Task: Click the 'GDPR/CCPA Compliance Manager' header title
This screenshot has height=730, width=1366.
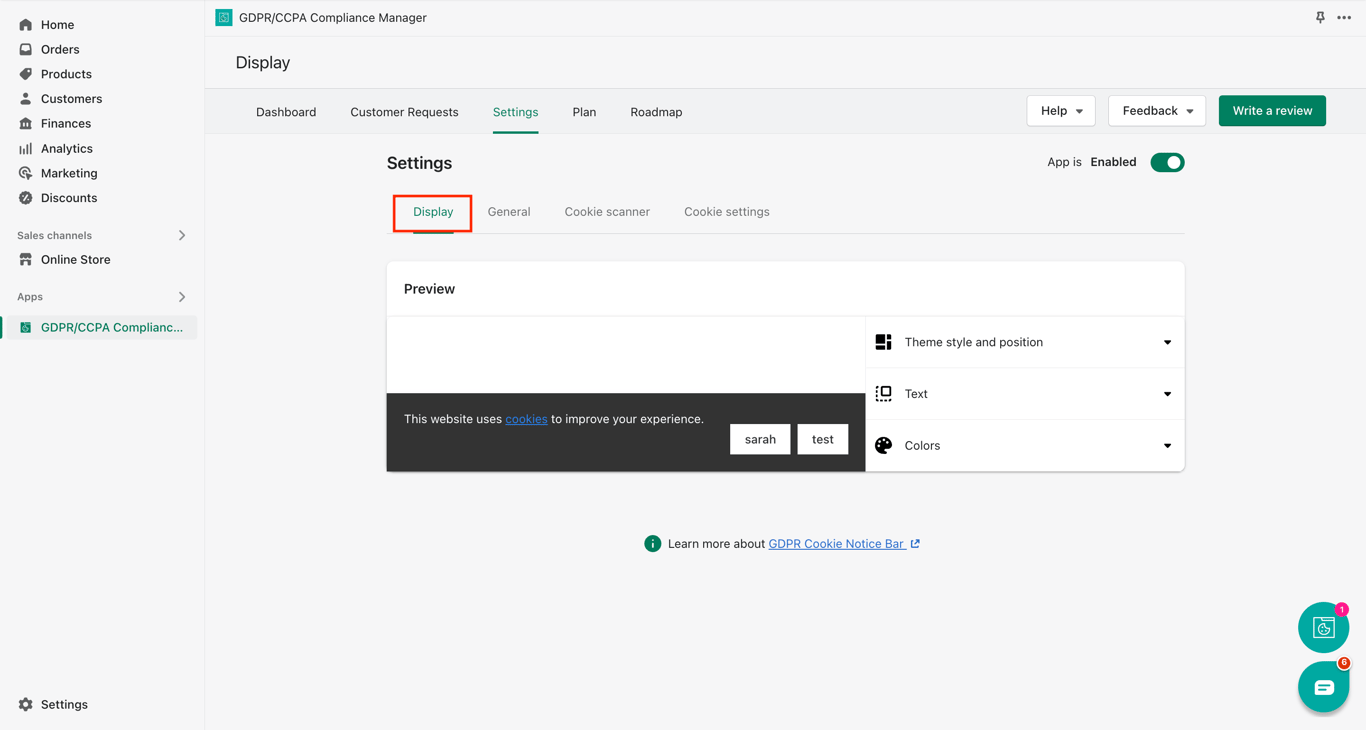Action: pos(333,18)
